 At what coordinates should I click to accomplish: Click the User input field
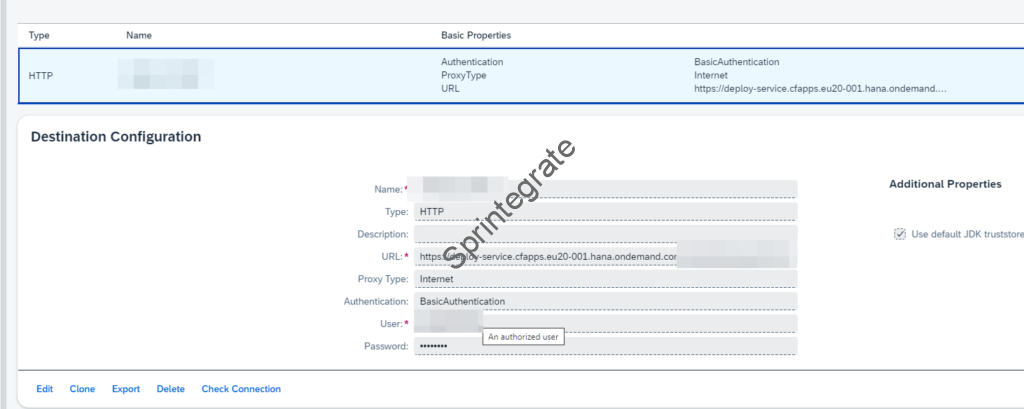pos(640,323)
